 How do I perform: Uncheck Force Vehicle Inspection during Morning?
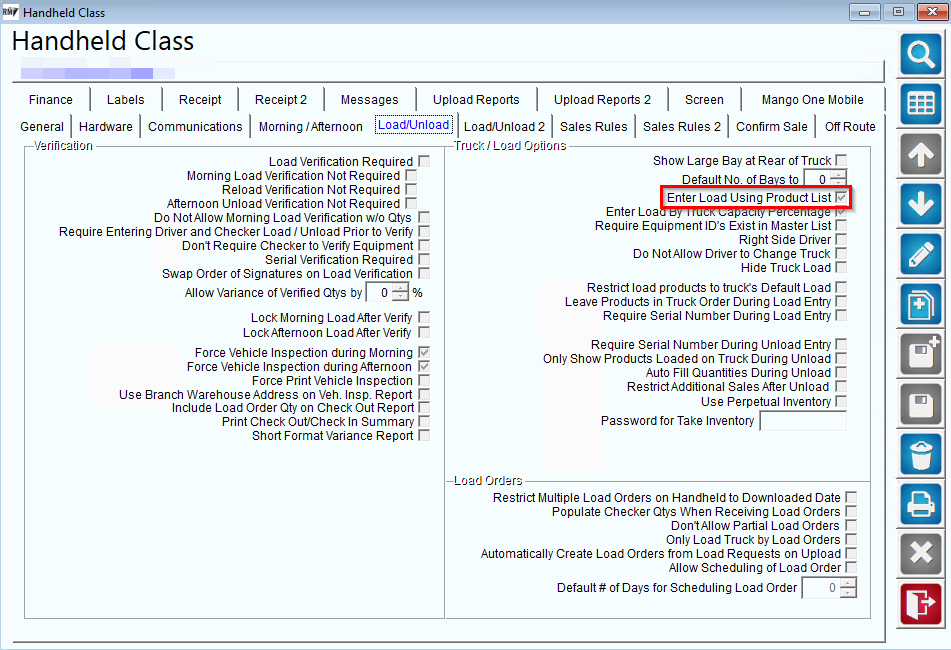pyautogui.click(x=424, y=352)
